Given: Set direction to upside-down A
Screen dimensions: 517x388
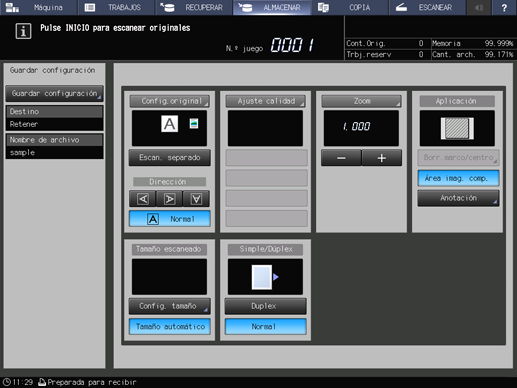Looking at the screenshot, I should [196, 199].
